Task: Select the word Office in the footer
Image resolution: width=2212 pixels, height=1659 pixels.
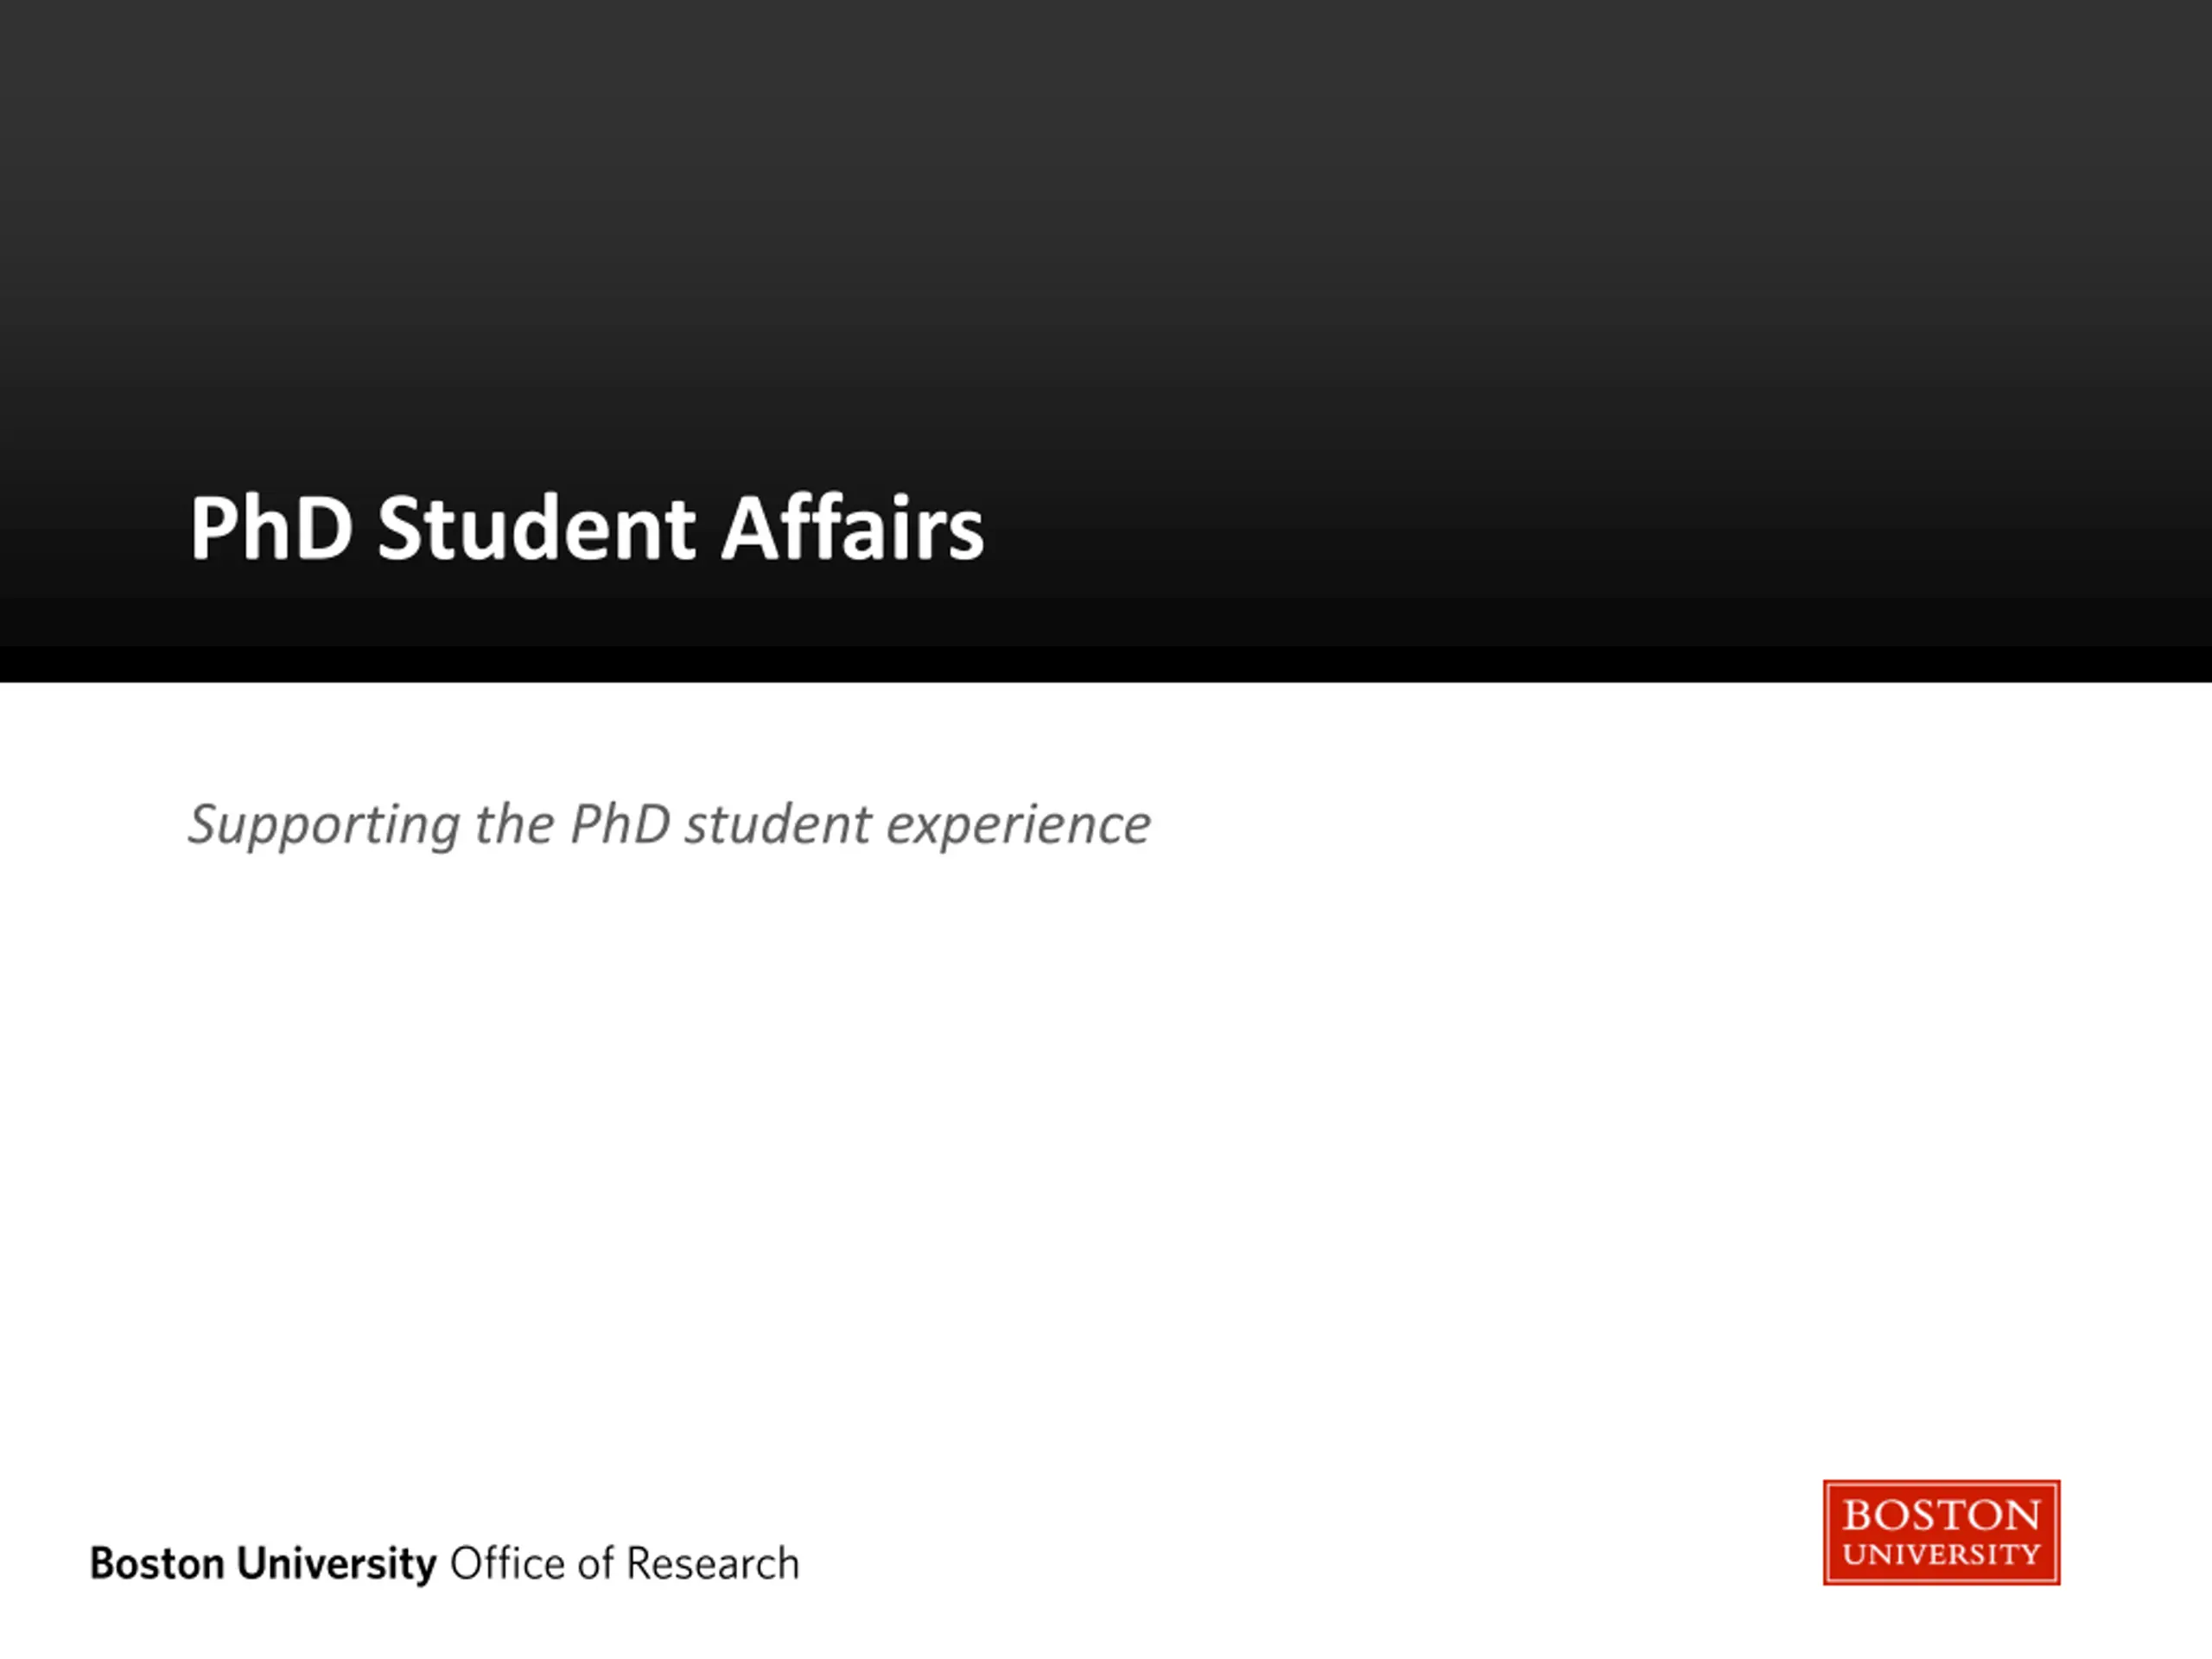Action: click(x=507, y=1564)
